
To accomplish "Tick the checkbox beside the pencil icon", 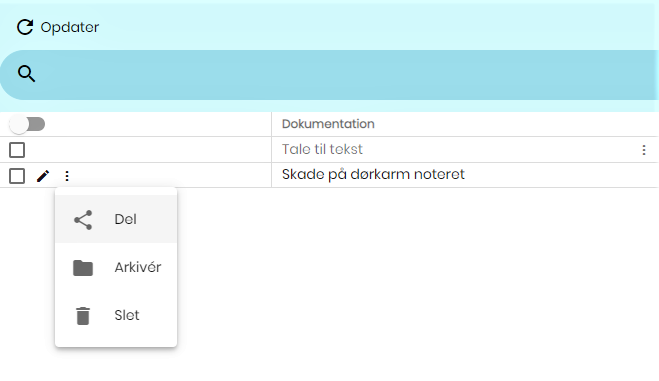I will click(17, 176).
